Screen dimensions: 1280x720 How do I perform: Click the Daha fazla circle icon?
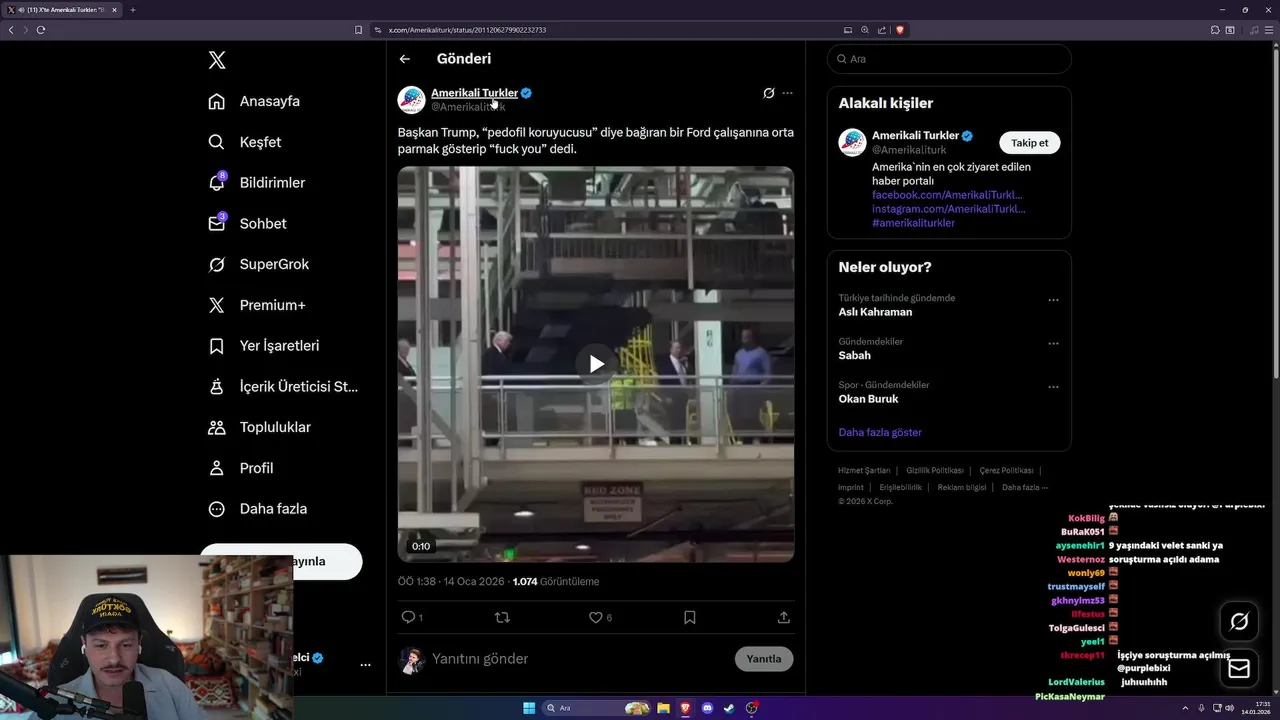216,509
